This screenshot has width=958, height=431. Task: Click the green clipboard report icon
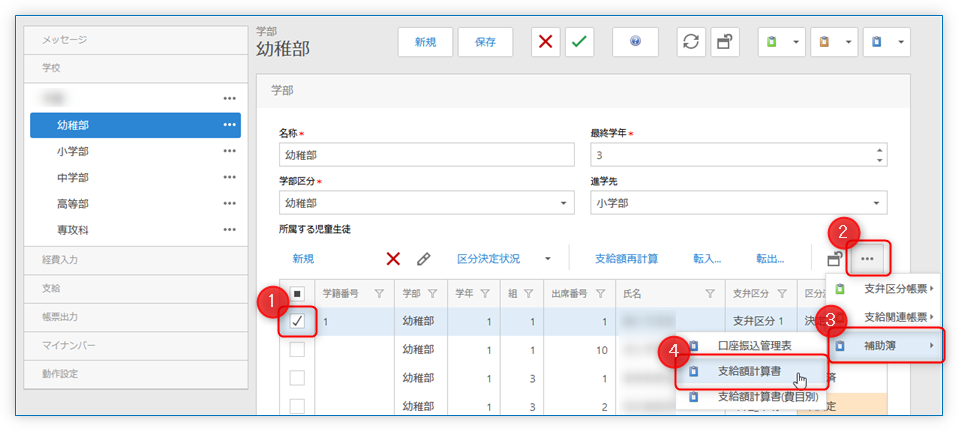[x=772, y=42]
